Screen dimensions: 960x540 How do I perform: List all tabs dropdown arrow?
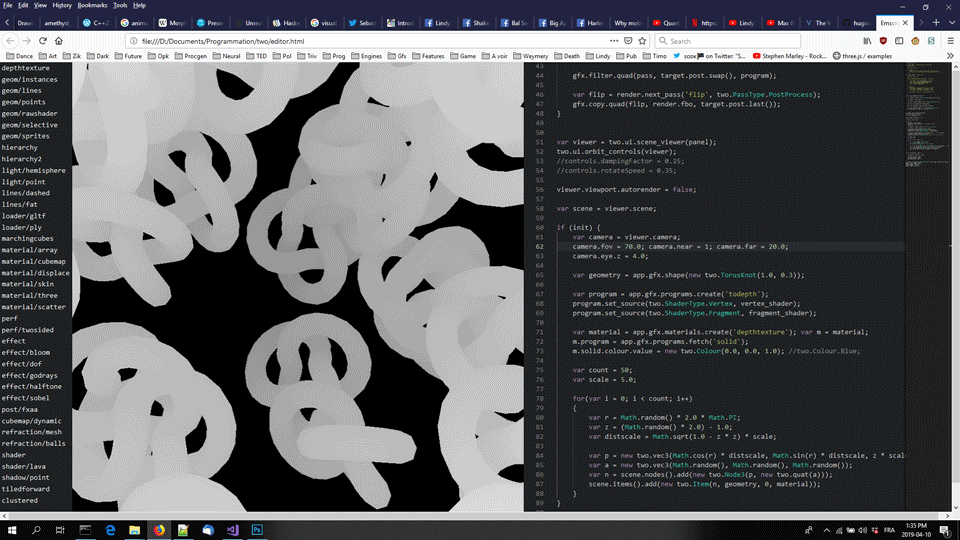click(x=952, y=23)
